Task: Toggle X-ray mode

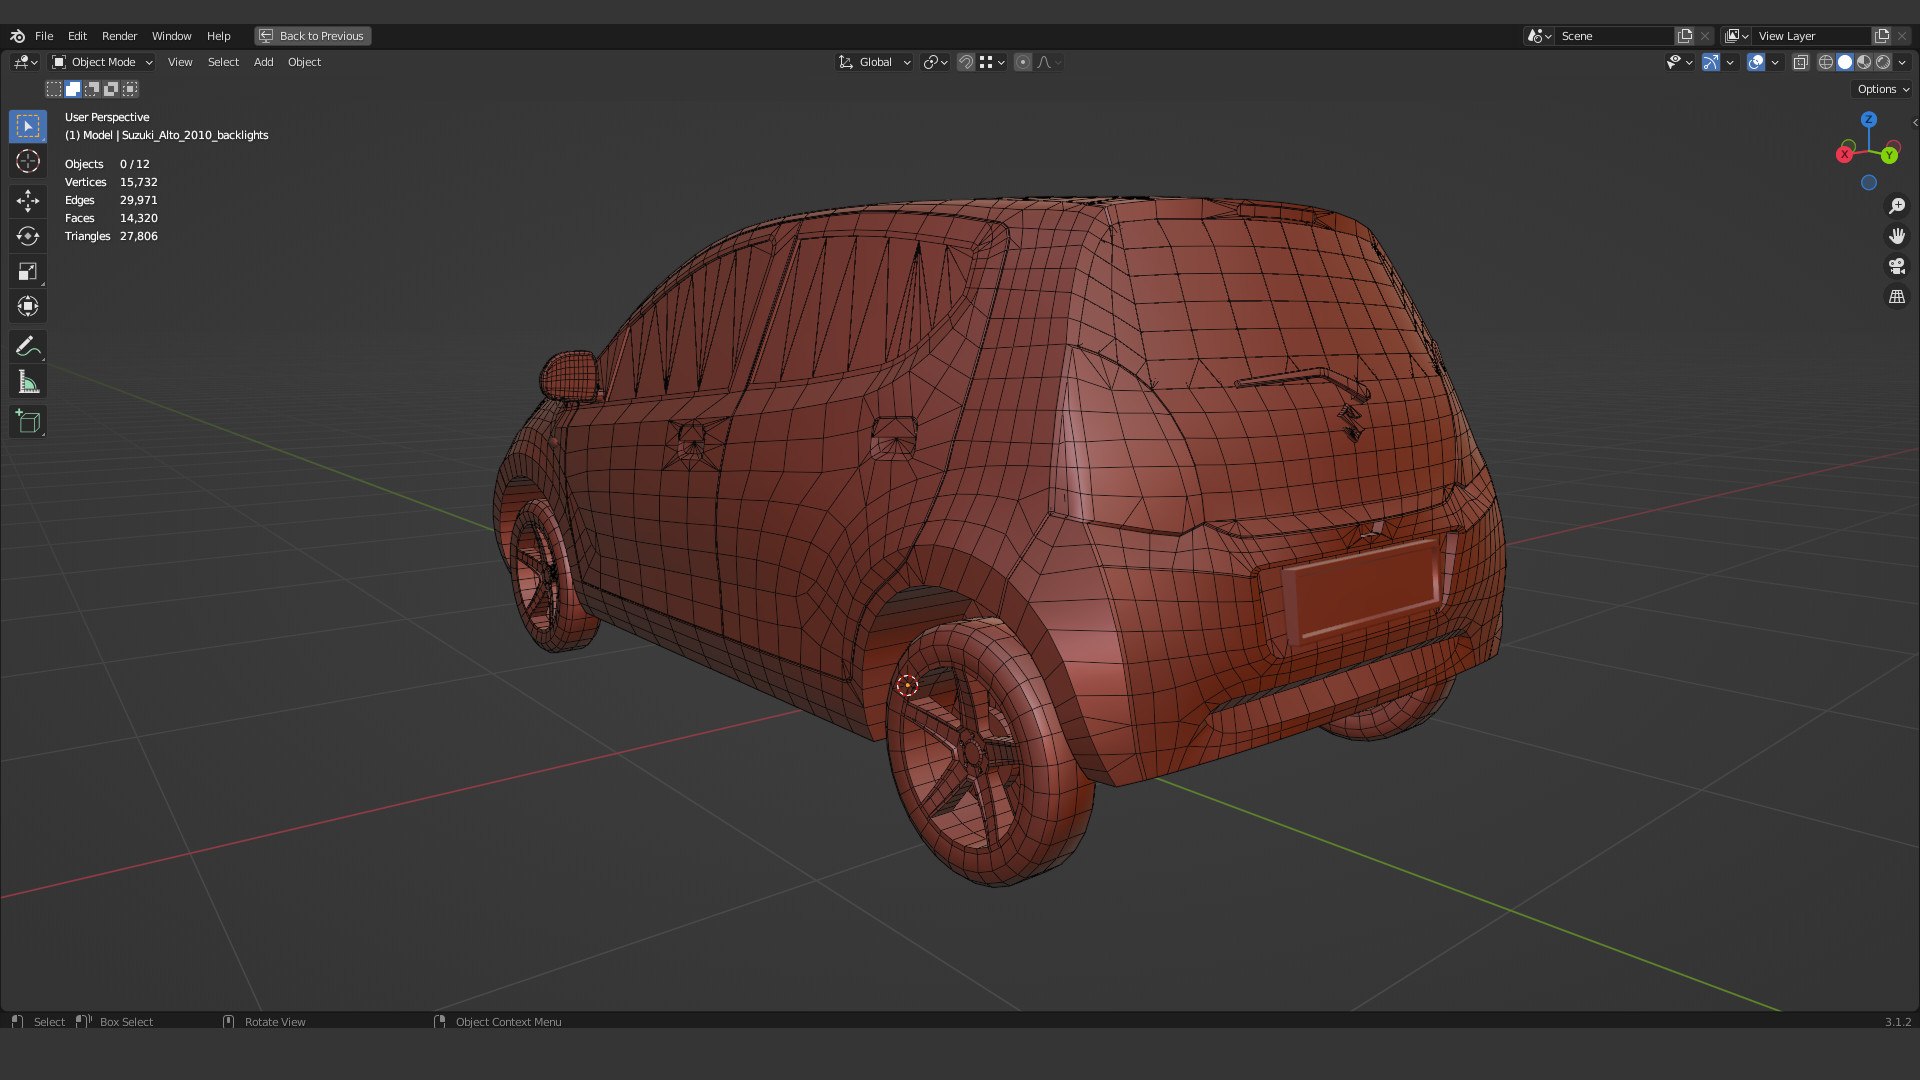Action: (x=1801, y=62)
